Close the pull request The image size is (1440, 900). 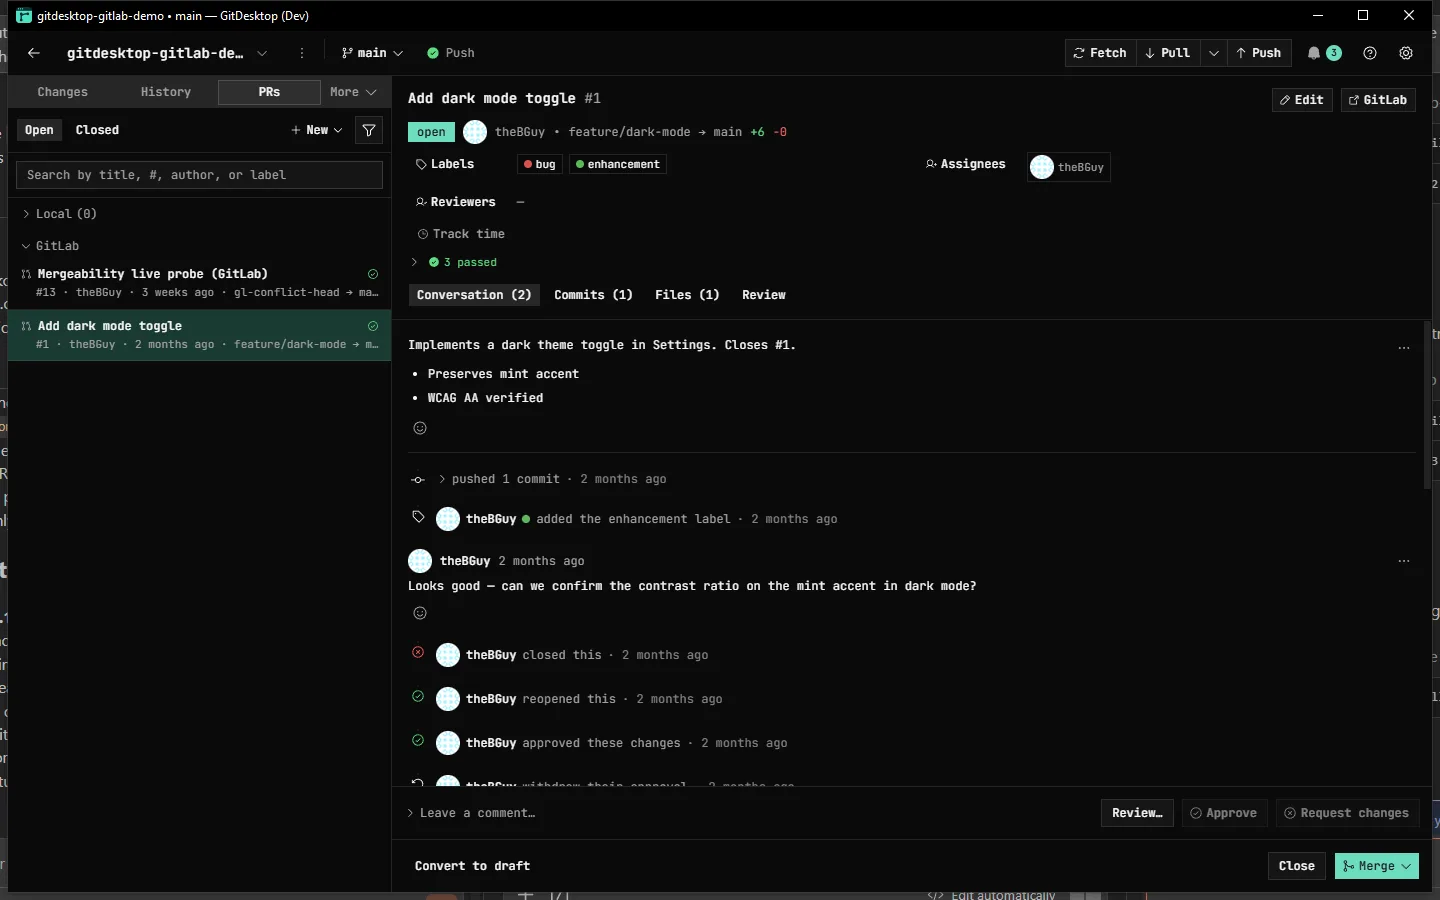1297,866
